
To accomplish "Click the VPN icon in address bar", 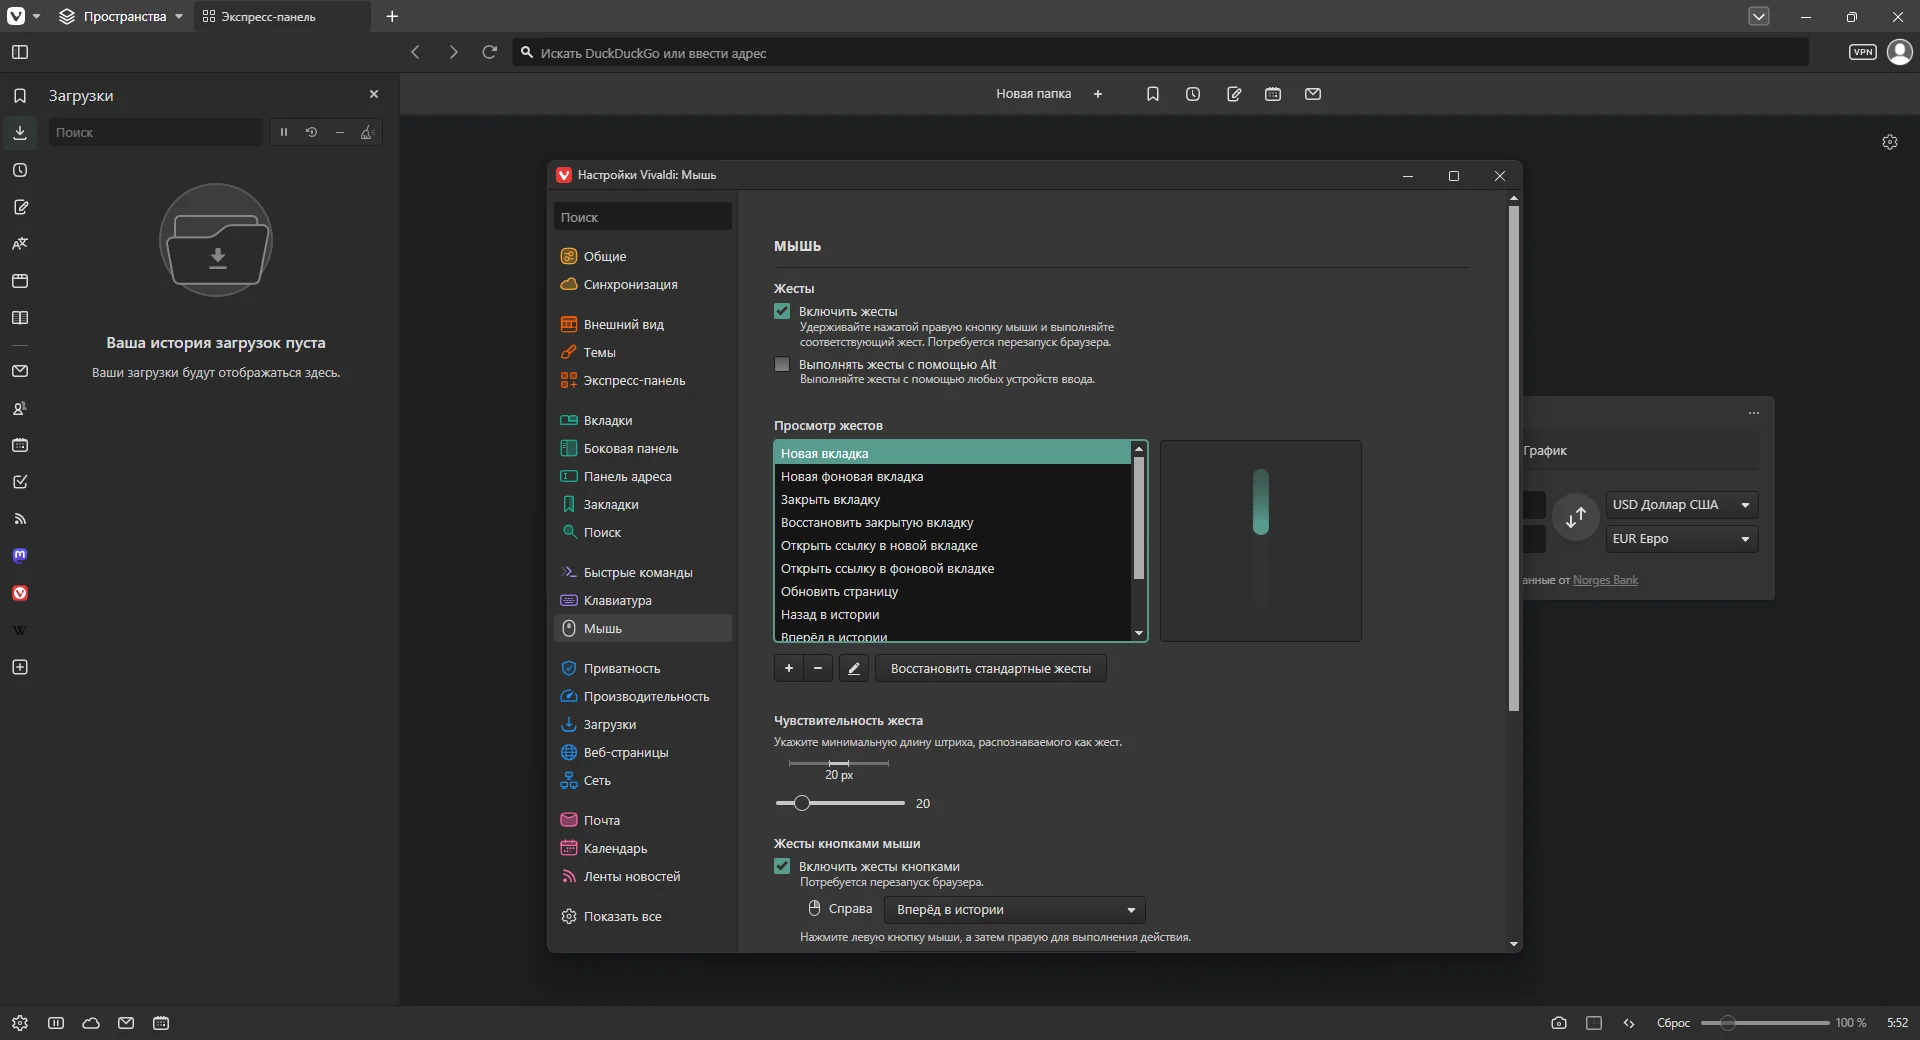I will (x=1862, y=52).
